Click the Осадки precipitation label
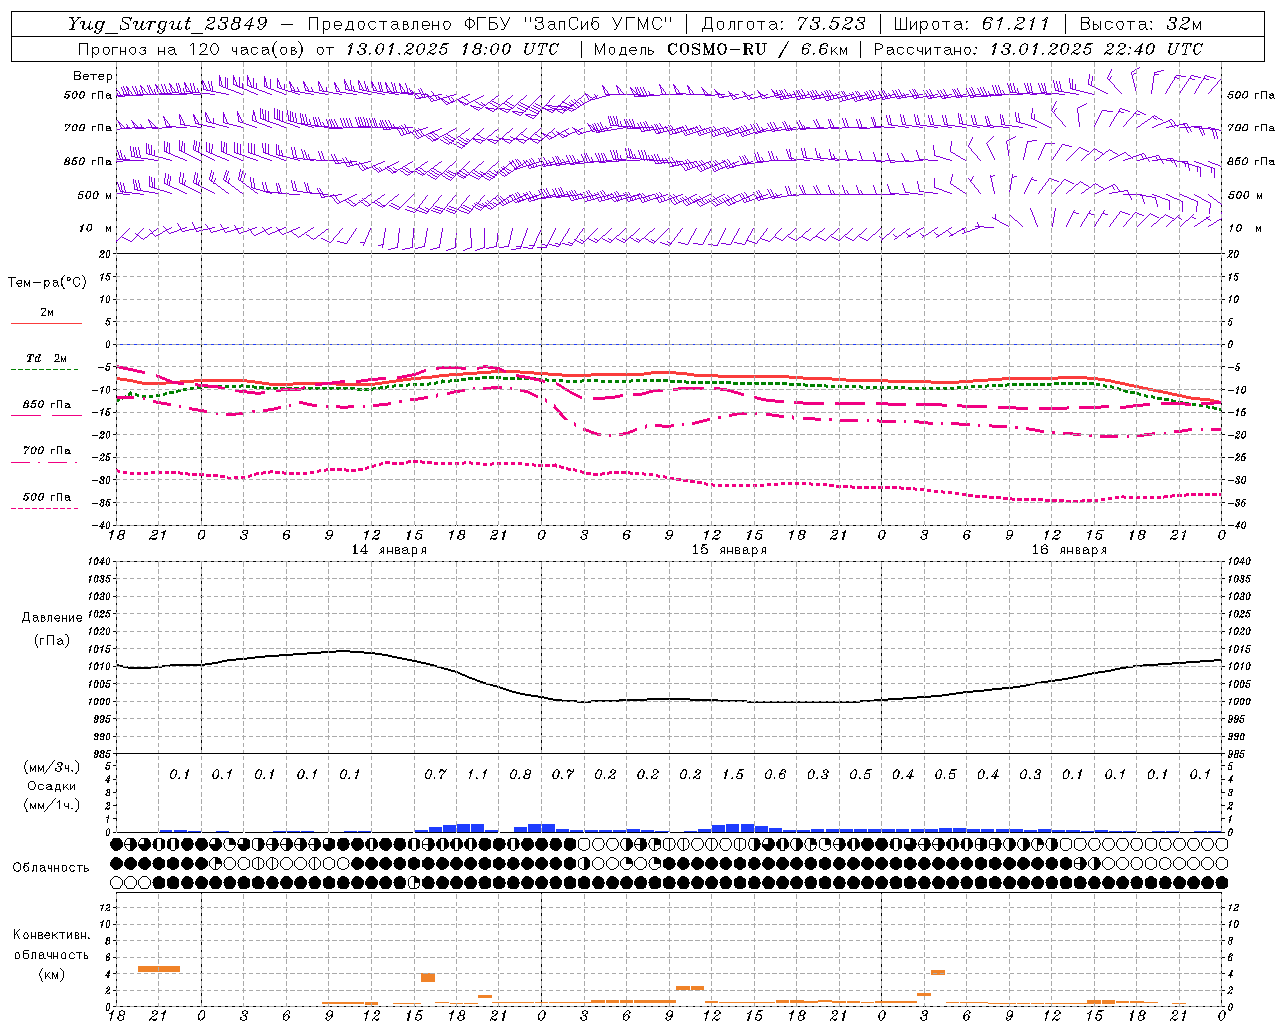Image resolution: width=1280 pixels, height=1024 pixels. [52, 787]
